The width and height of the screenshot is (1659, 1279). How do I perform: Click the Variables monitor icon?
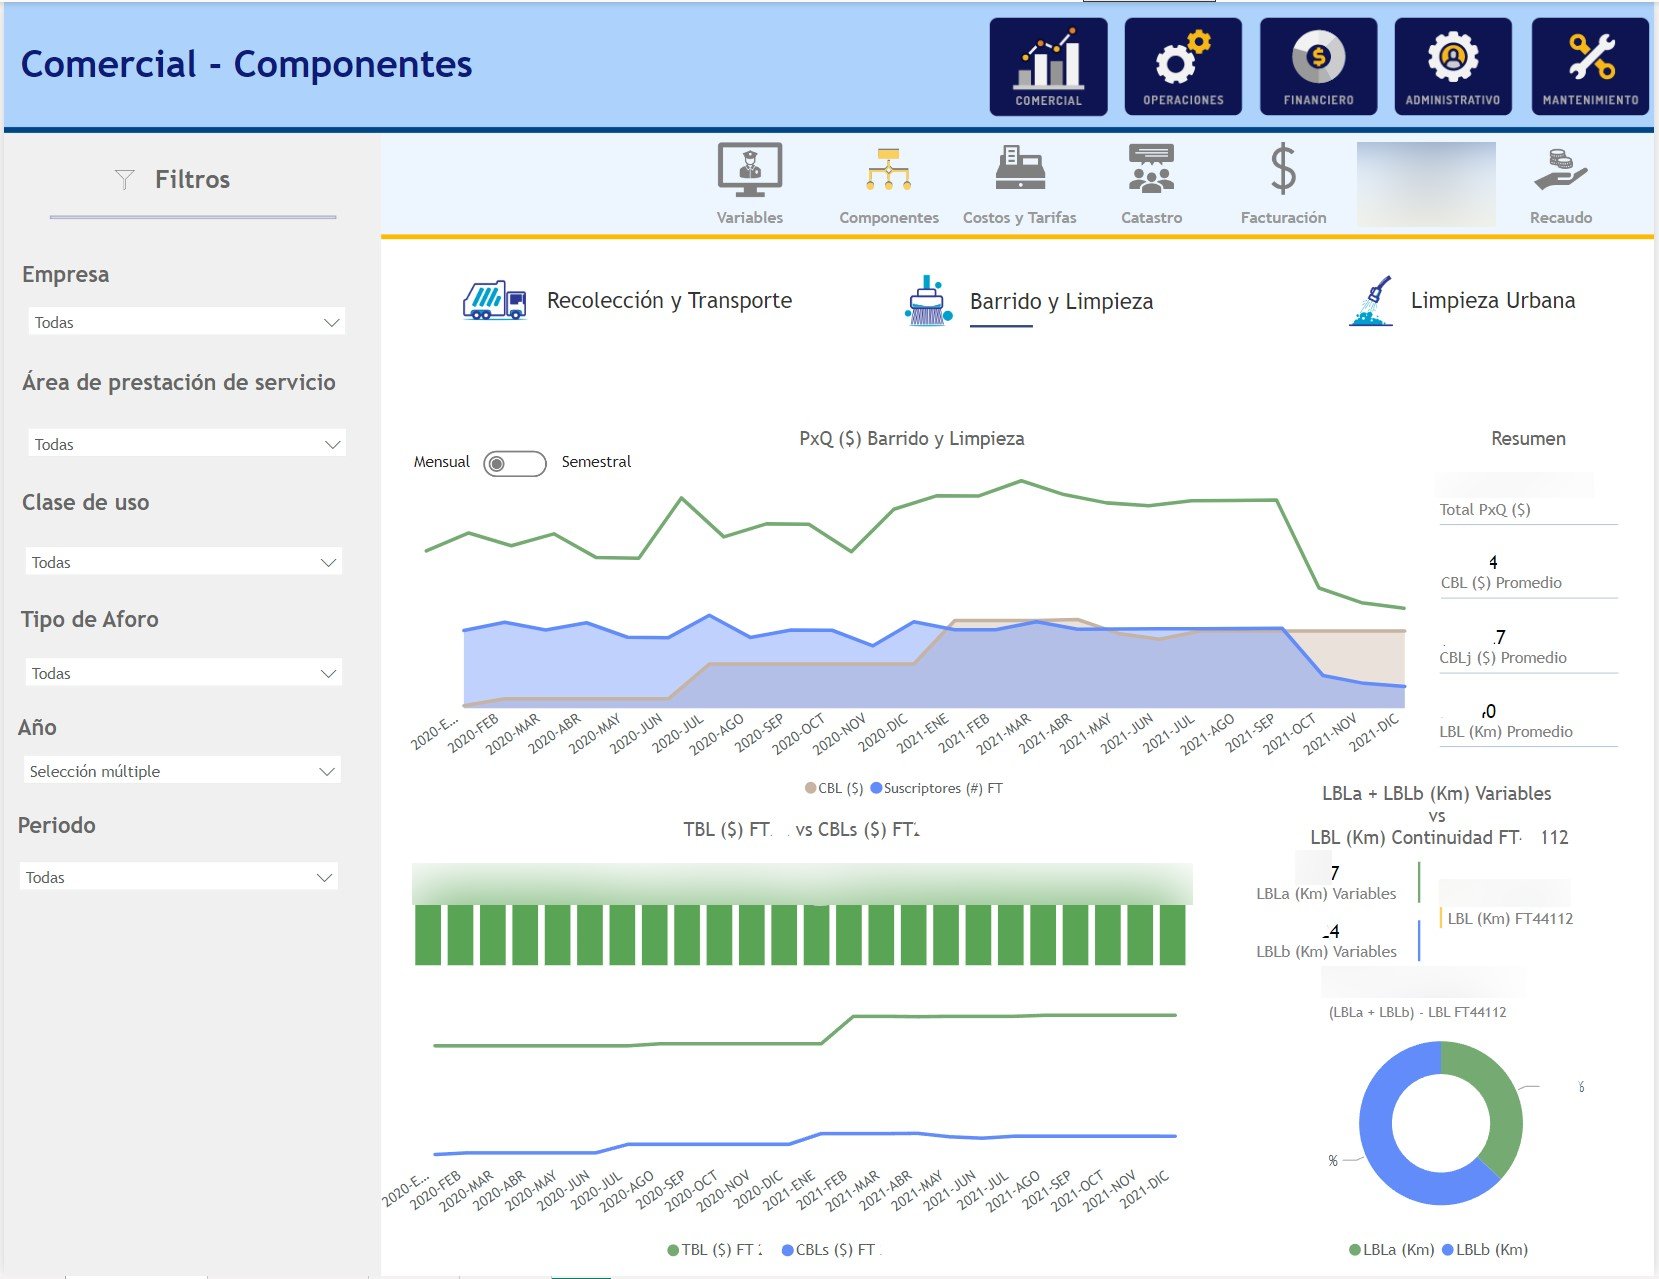tap(749, 170)
